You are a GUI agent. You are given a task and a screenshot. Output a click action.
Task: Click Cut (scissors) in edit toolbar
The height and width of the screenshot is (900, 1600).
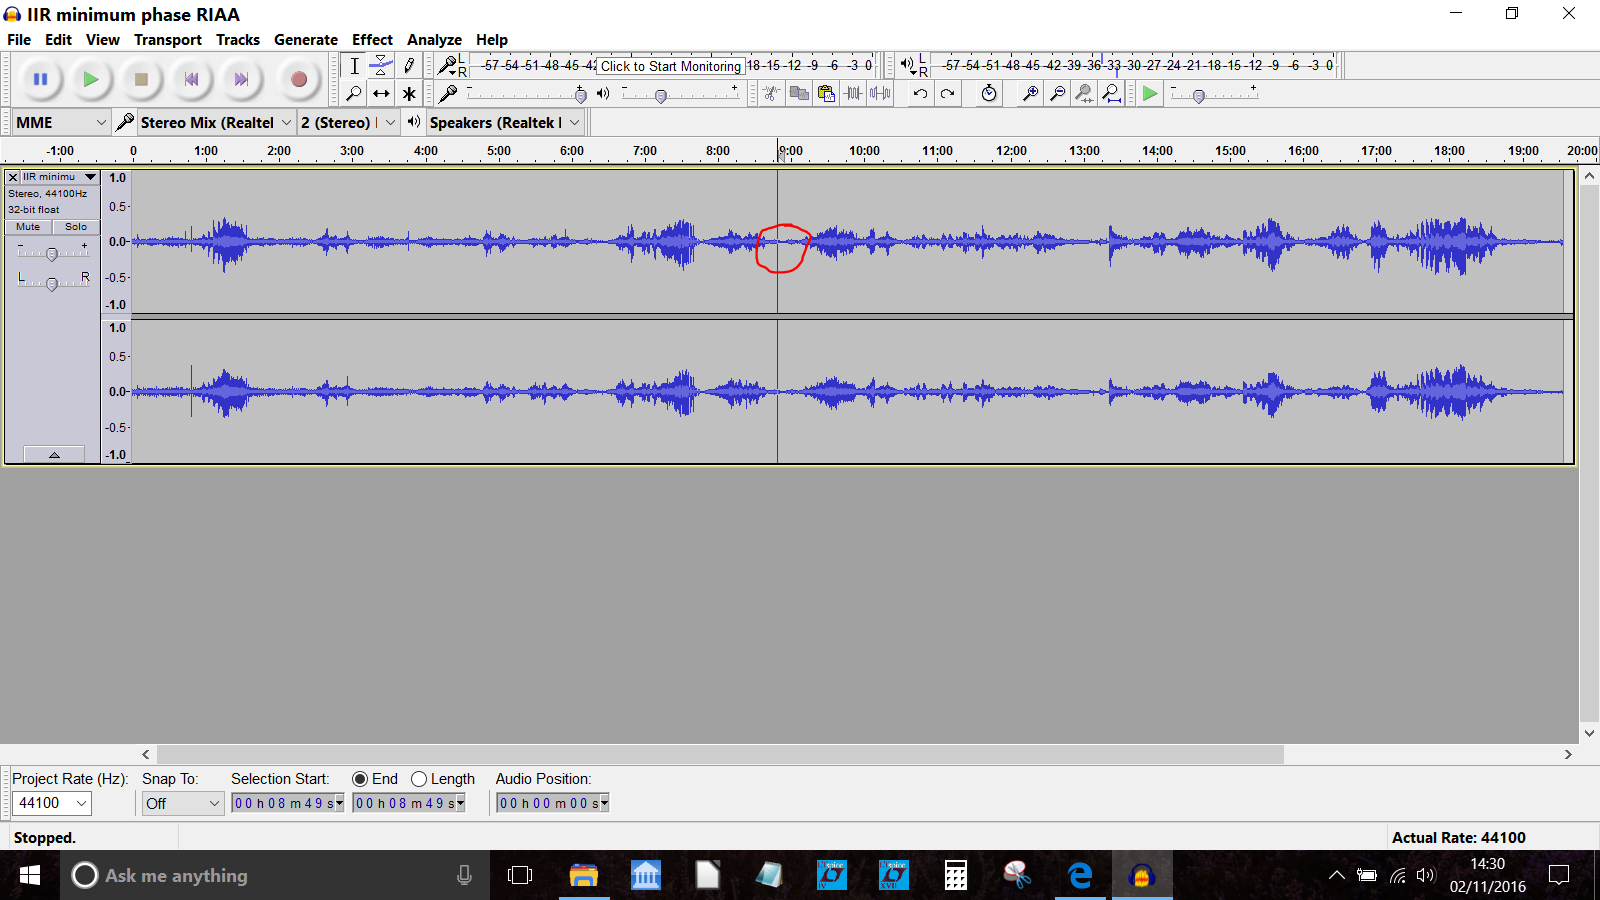(771, 93)
